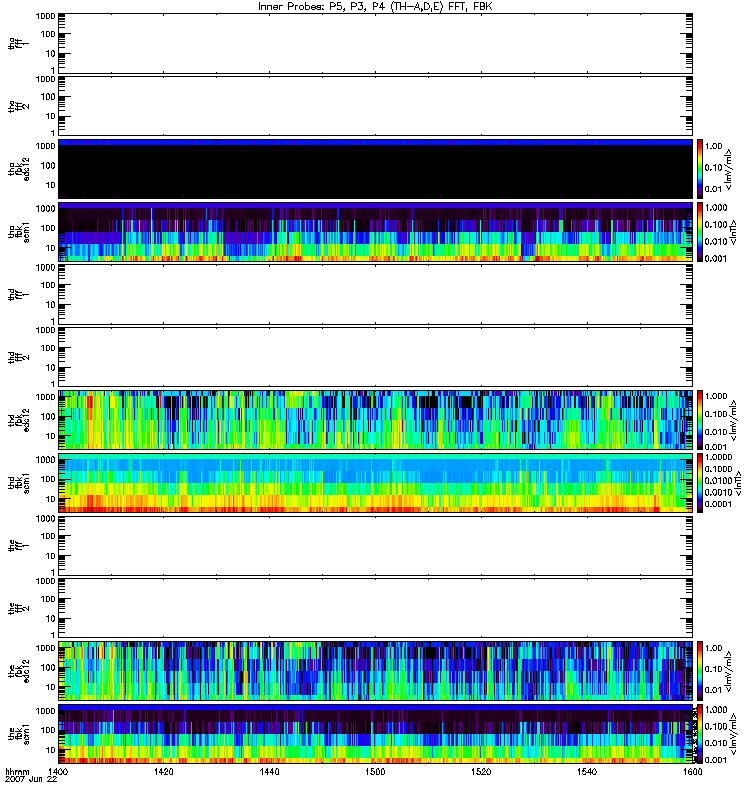The height and width of the screenshot is (800, 750).
Task: Click the 'the fff 2' y-axis label
Action: (x=19, y=608)
